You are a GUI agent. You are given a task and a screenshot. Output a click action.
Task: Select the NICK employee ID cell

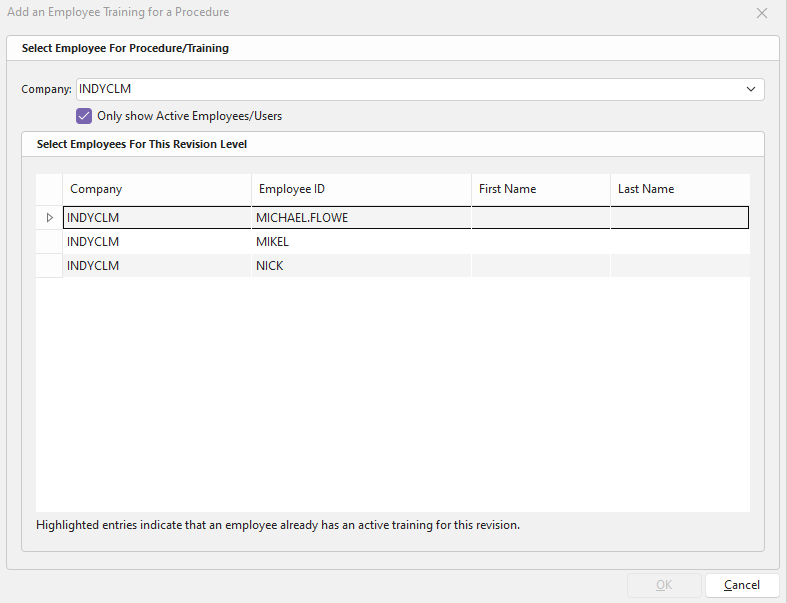(360, 266)
